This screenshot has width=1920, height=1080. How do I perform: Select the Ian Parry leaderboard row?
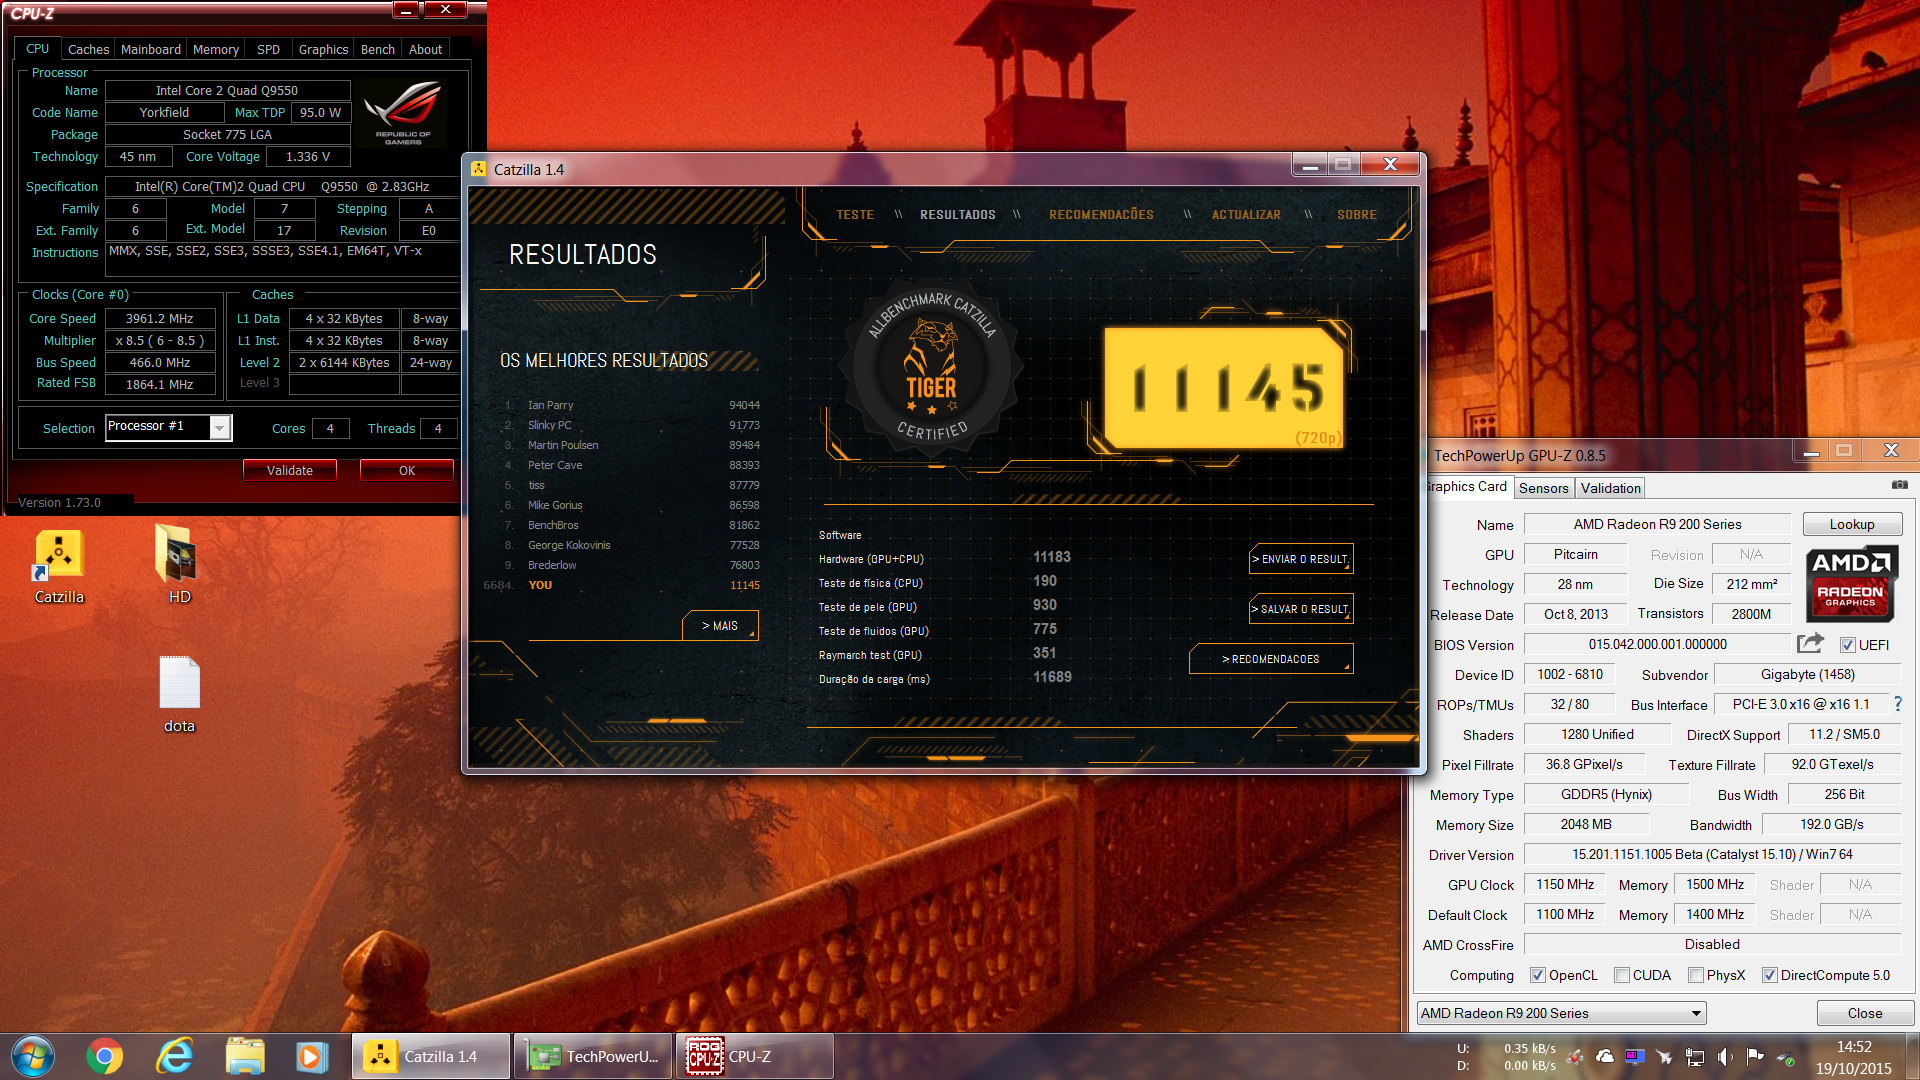[632, 405]
